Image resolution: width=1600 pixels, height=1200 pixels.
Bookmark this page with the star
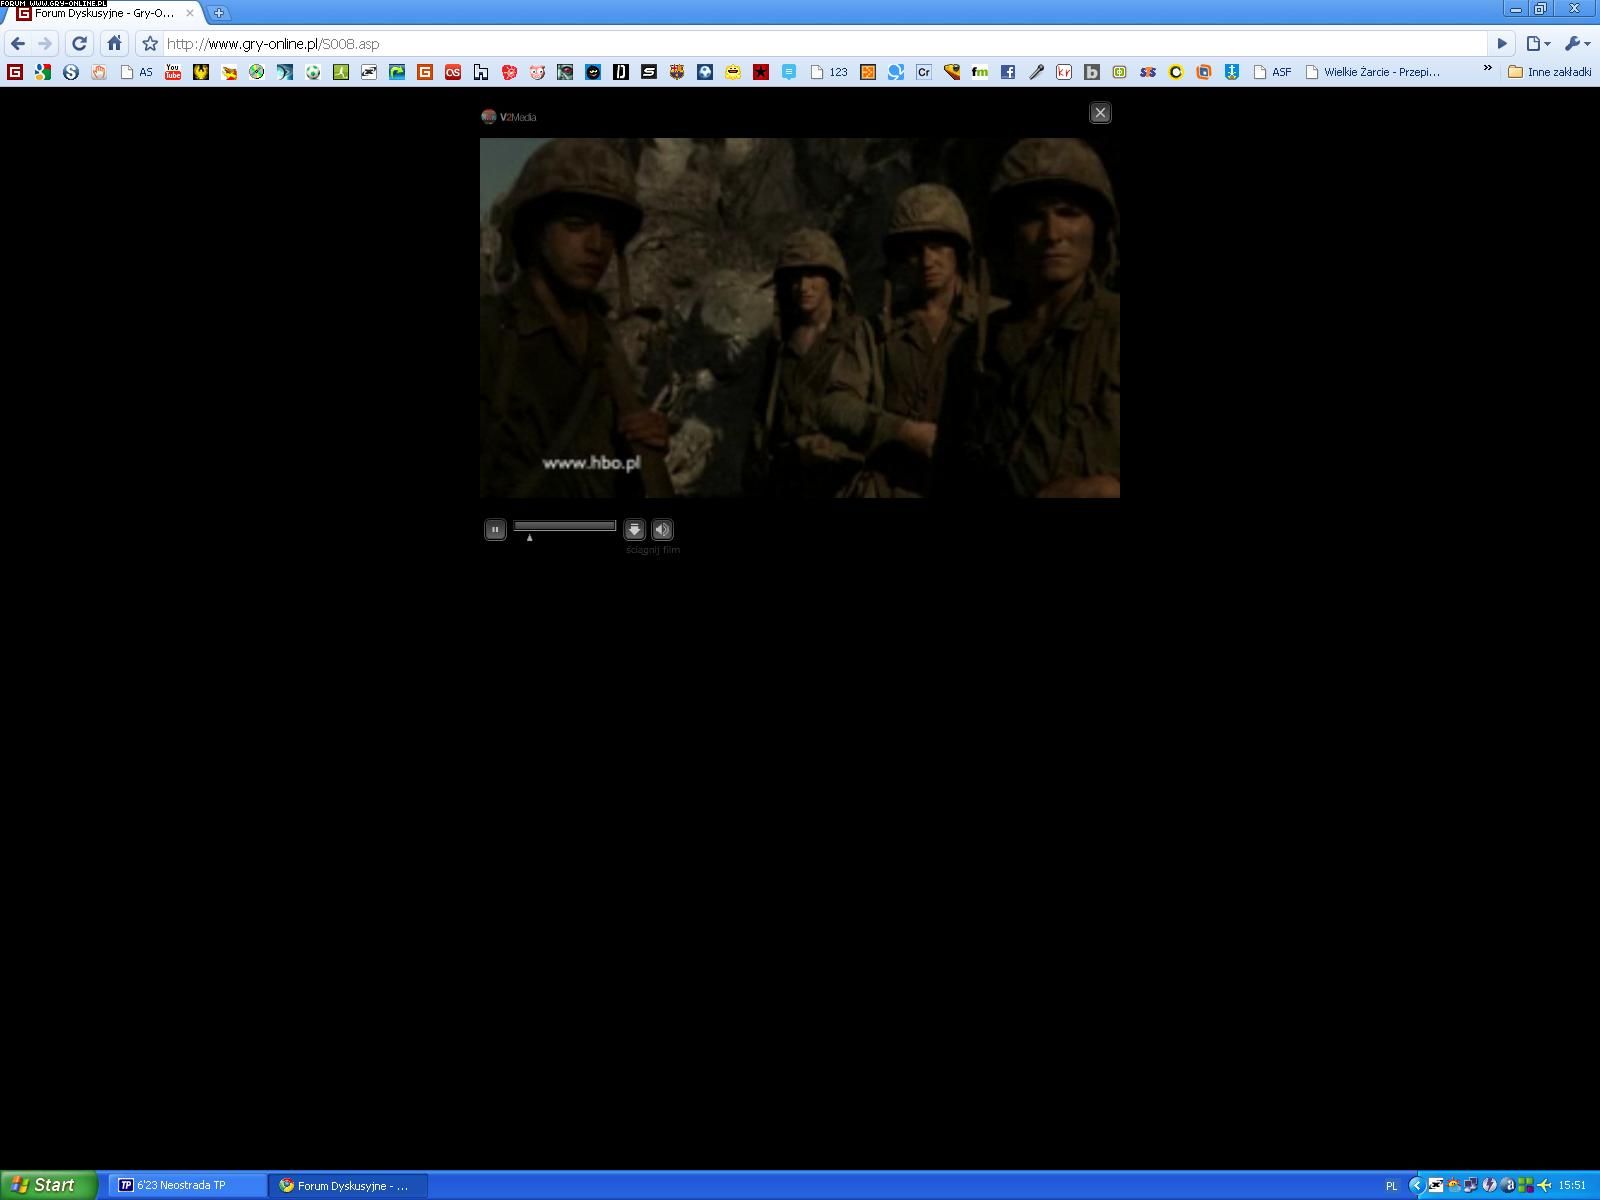(150, 44)
